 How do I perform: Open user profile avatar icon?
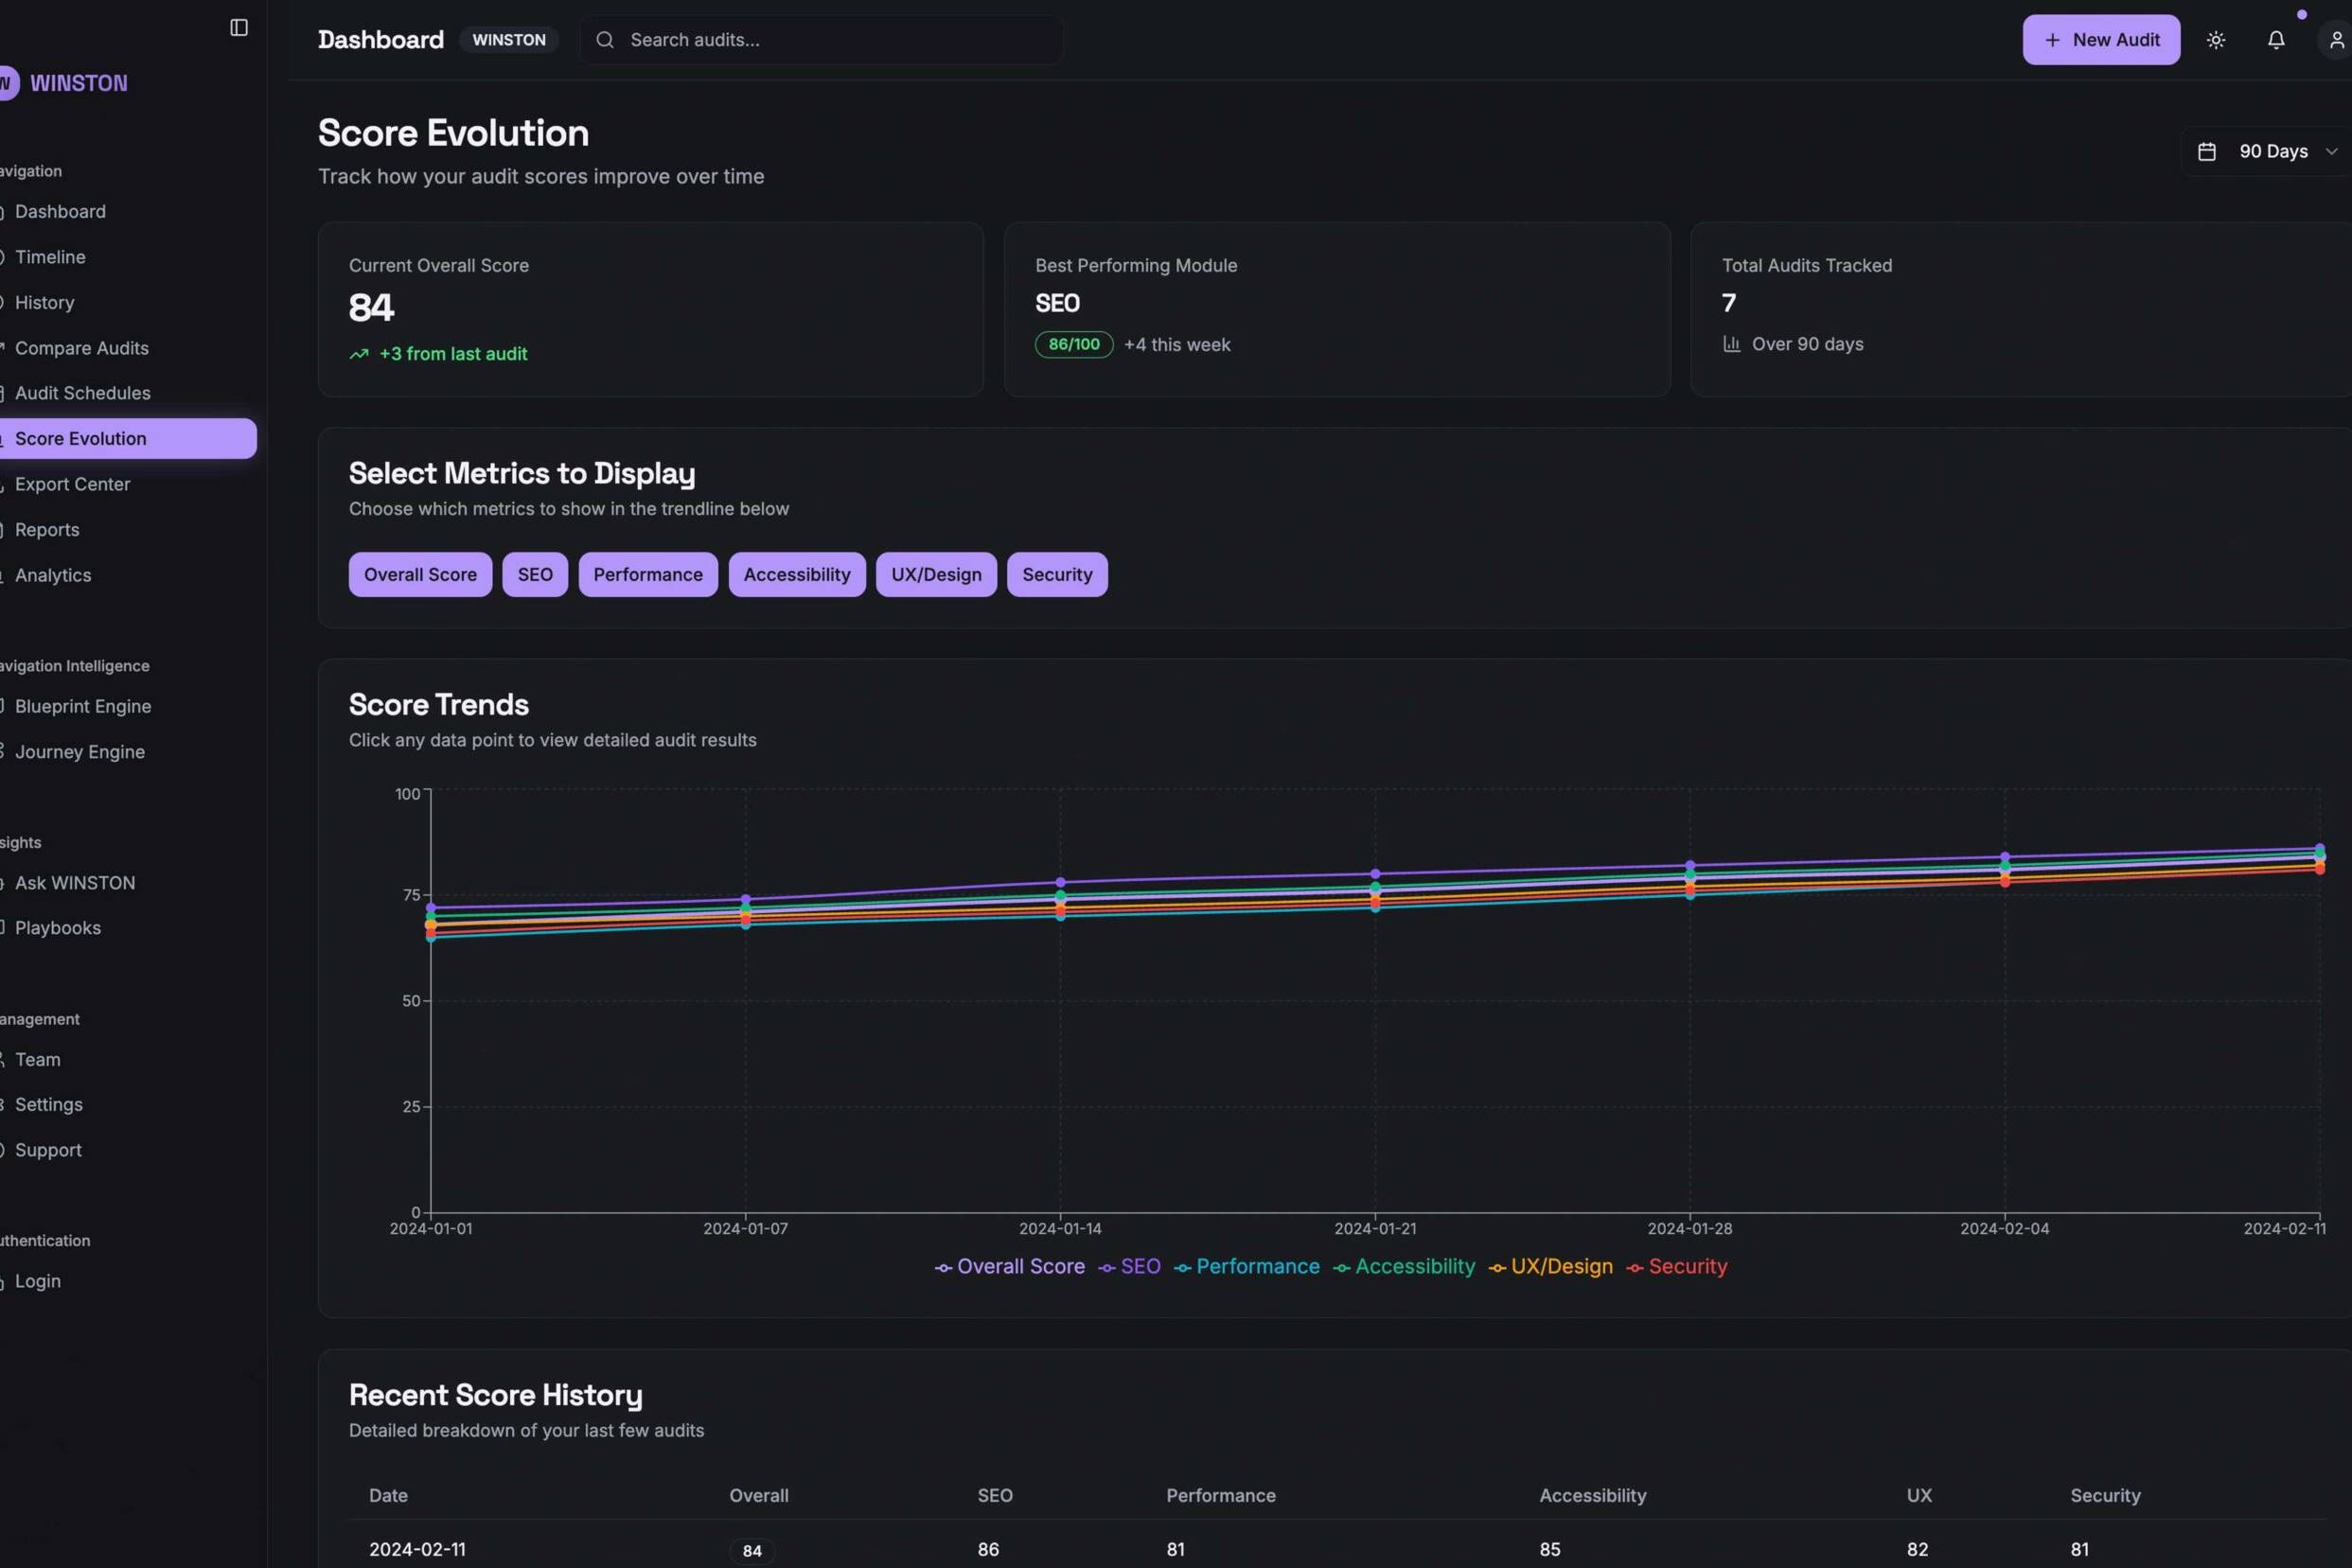pos(2336,40)
